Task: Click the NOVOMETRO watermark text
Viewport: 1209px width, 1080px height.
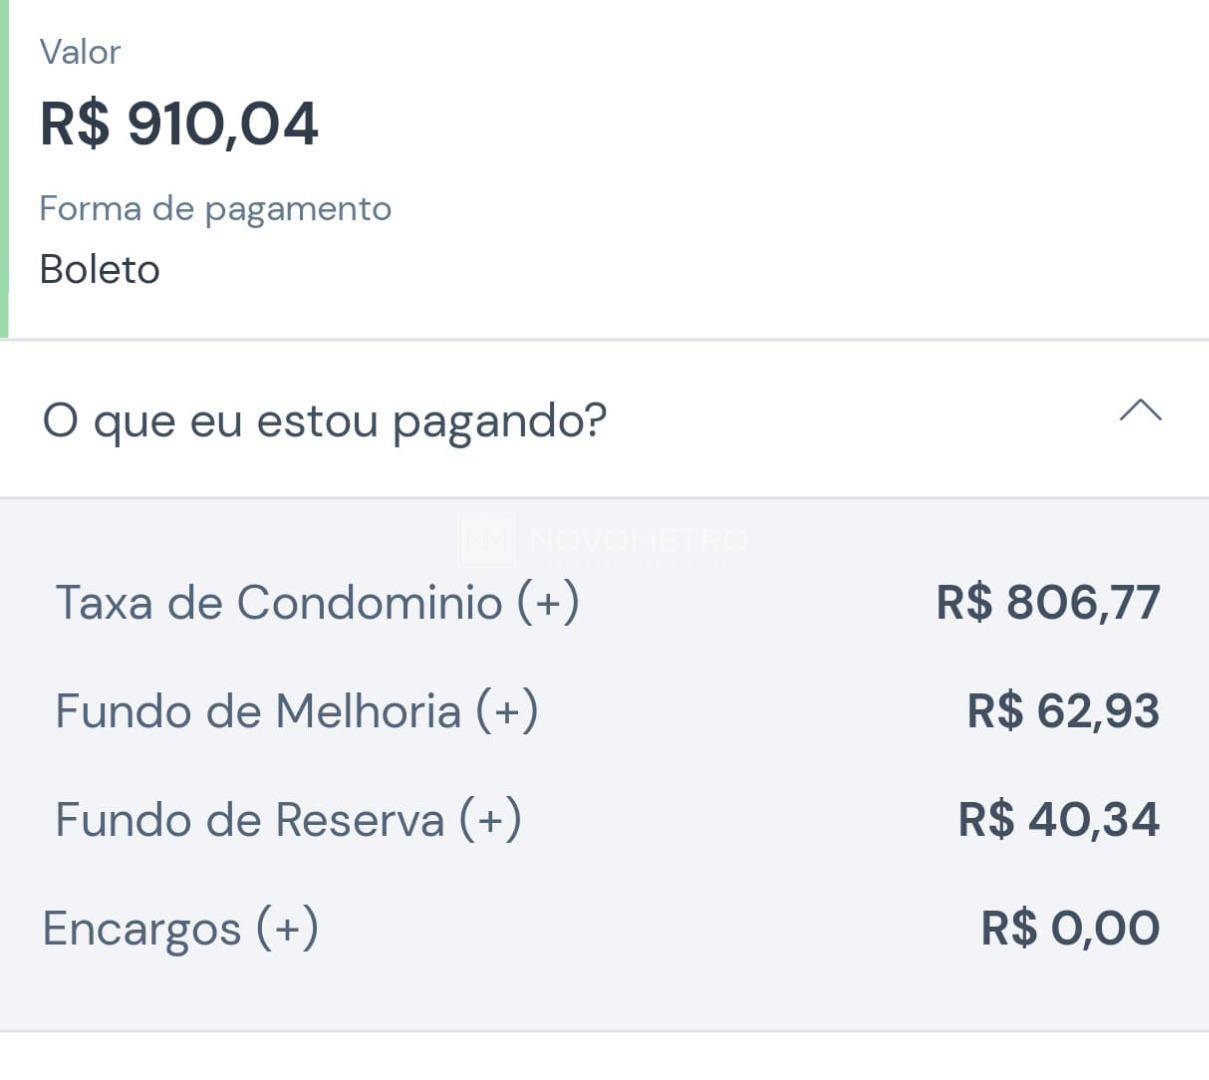Action: [638, 540]
